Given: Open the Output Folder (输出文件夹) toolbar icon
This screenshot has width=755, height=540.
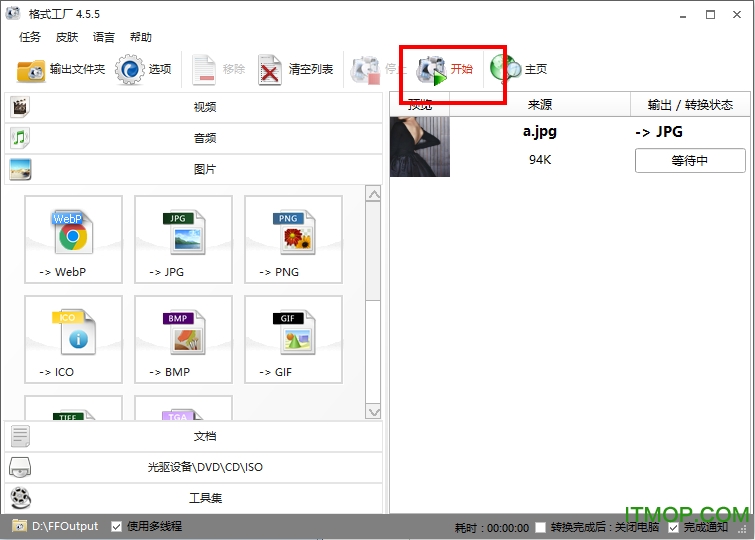Looking at the screenshot, I should click(x=31, y=70).
